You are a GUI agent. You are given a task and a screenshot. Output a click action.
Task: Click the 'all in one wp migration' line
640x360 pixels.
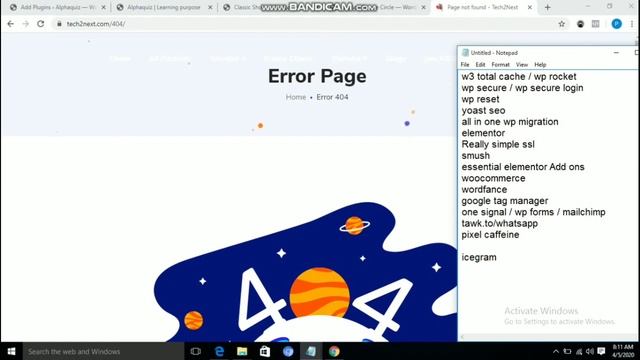[510, 122]
